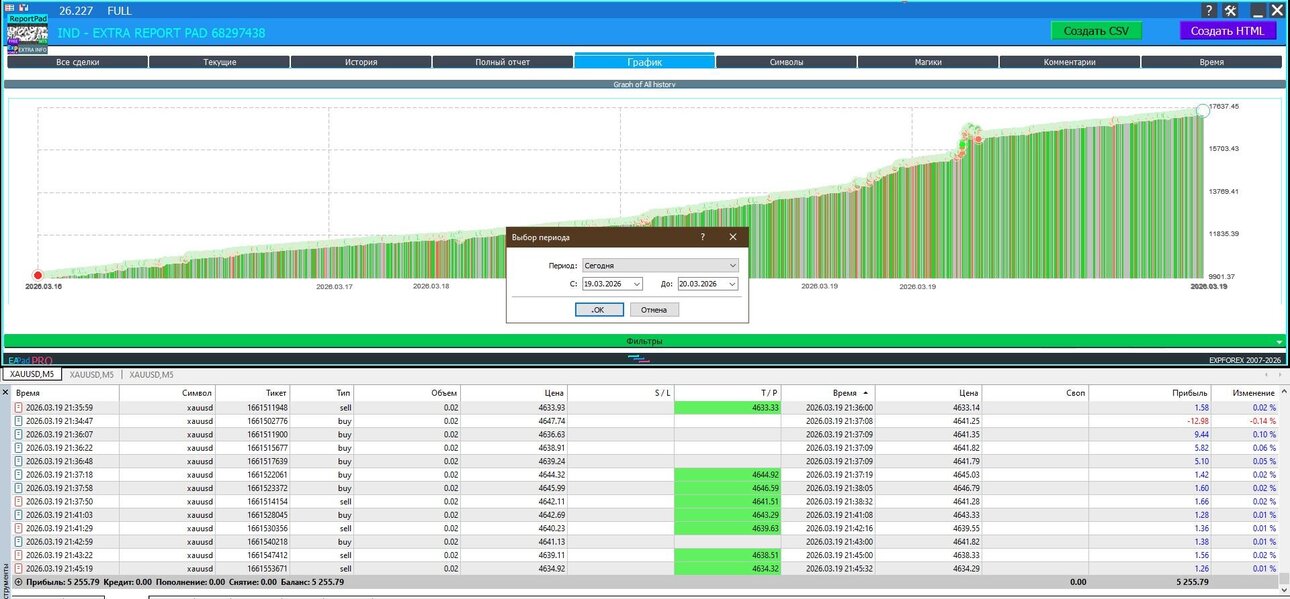1290x599 pixels.
Task: Open the Символы tab
Action: (x=786, y=62)
